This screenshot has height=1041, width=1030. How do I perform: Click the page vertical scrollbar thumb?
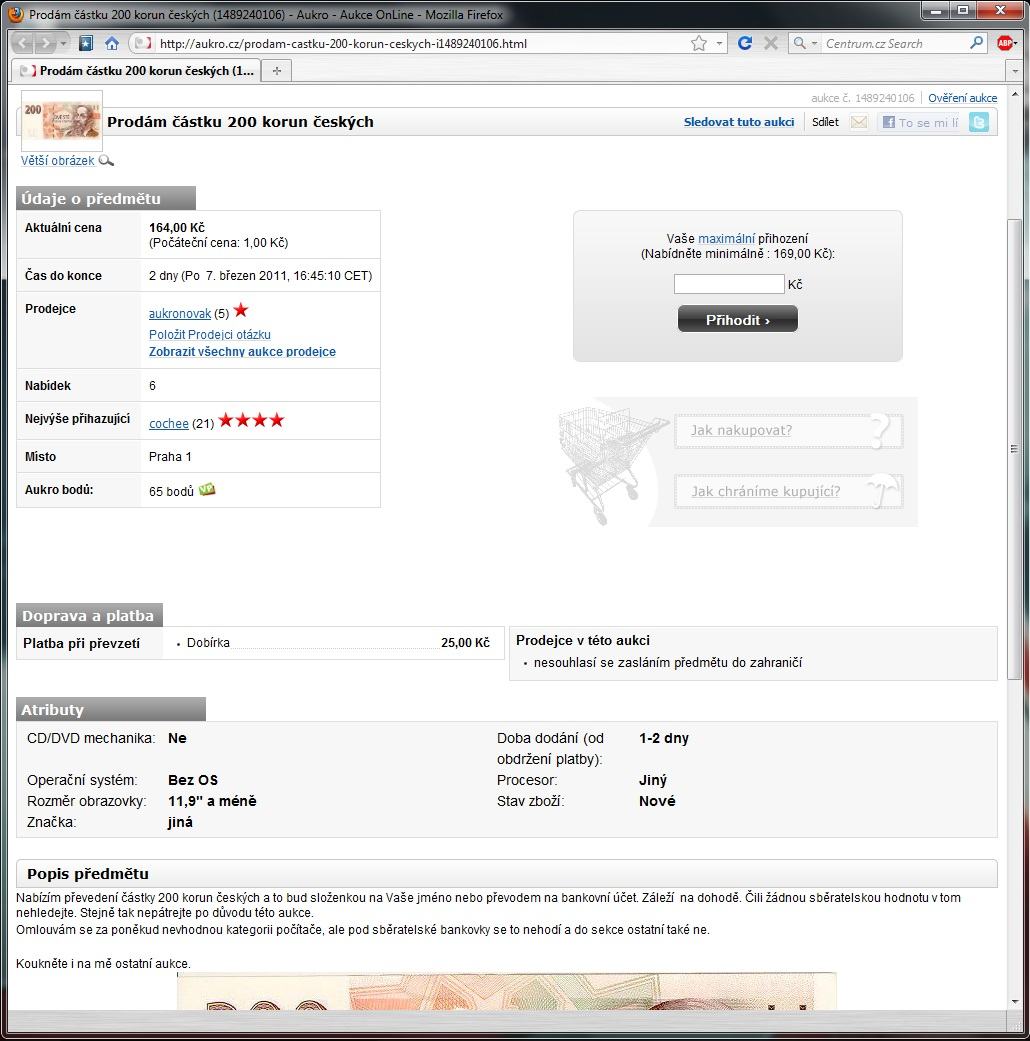[x=1014, y=449]
